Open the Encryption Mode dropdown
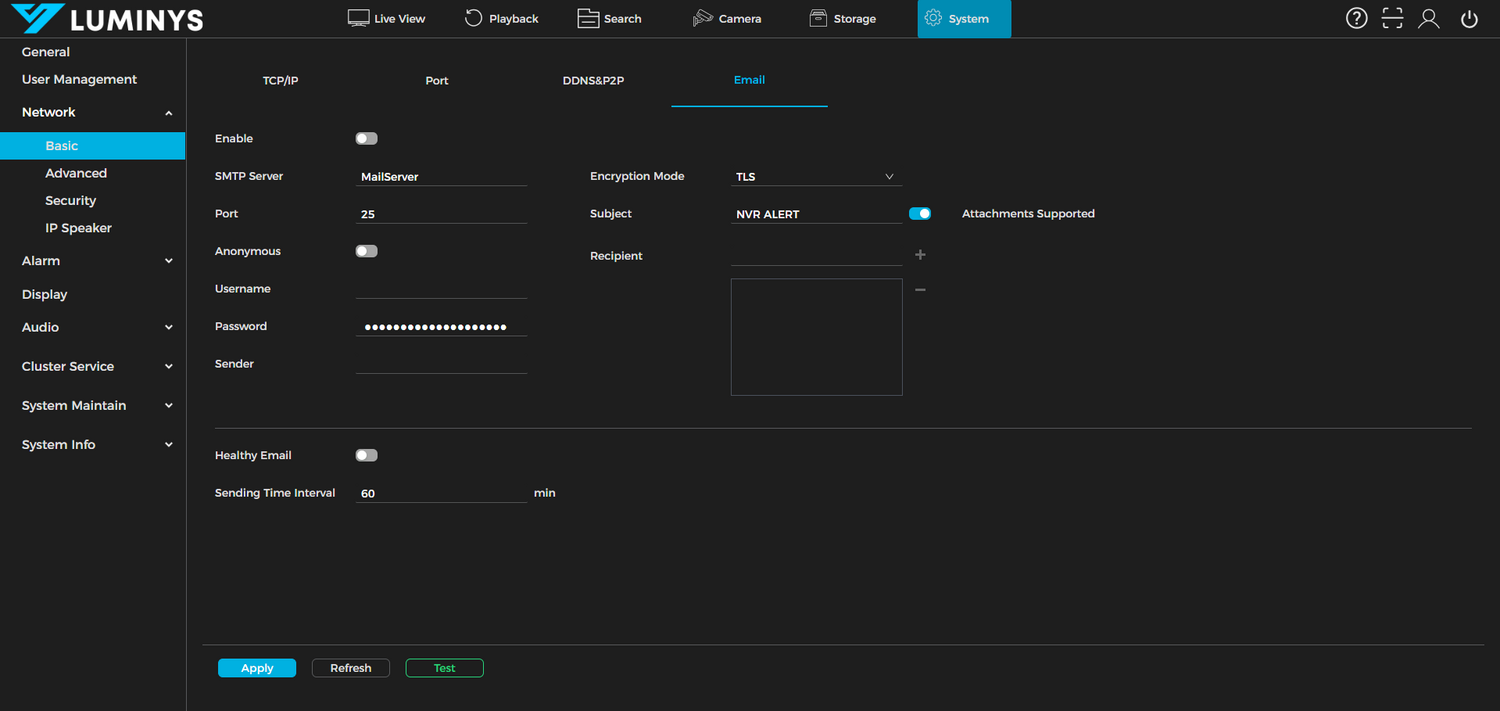 click(815, 176)
